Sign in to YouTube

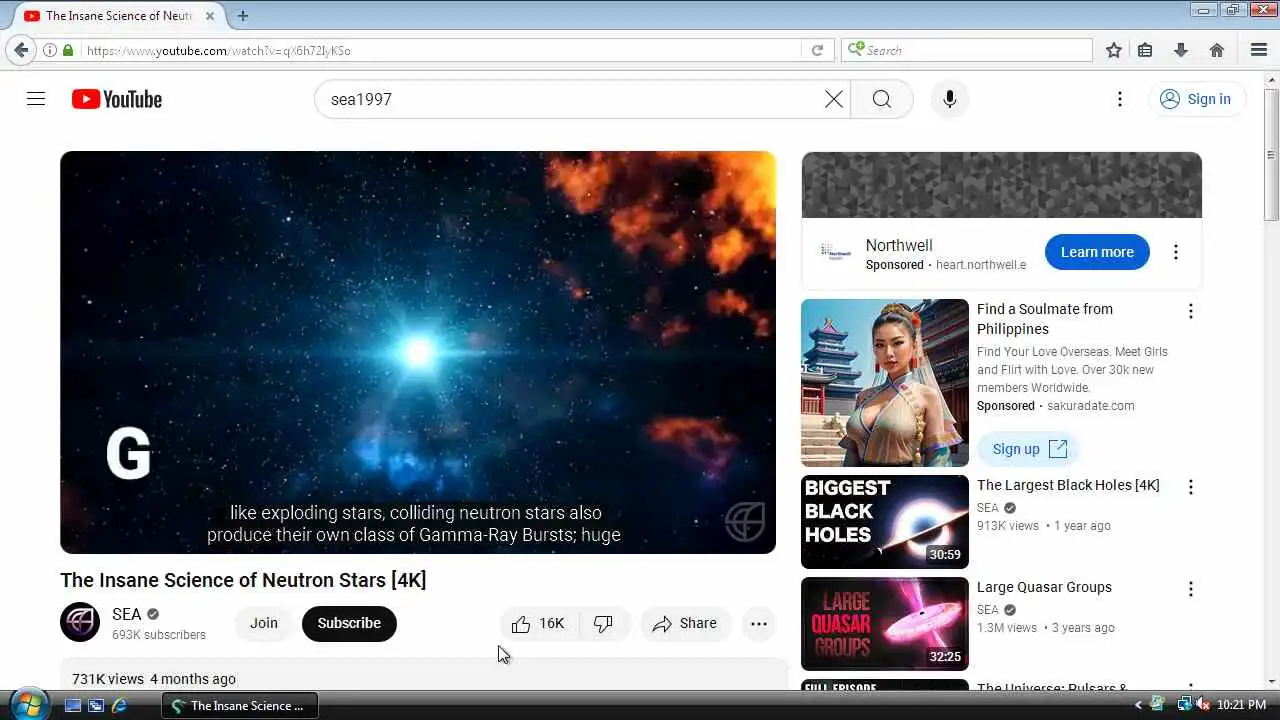(1196, 99)
